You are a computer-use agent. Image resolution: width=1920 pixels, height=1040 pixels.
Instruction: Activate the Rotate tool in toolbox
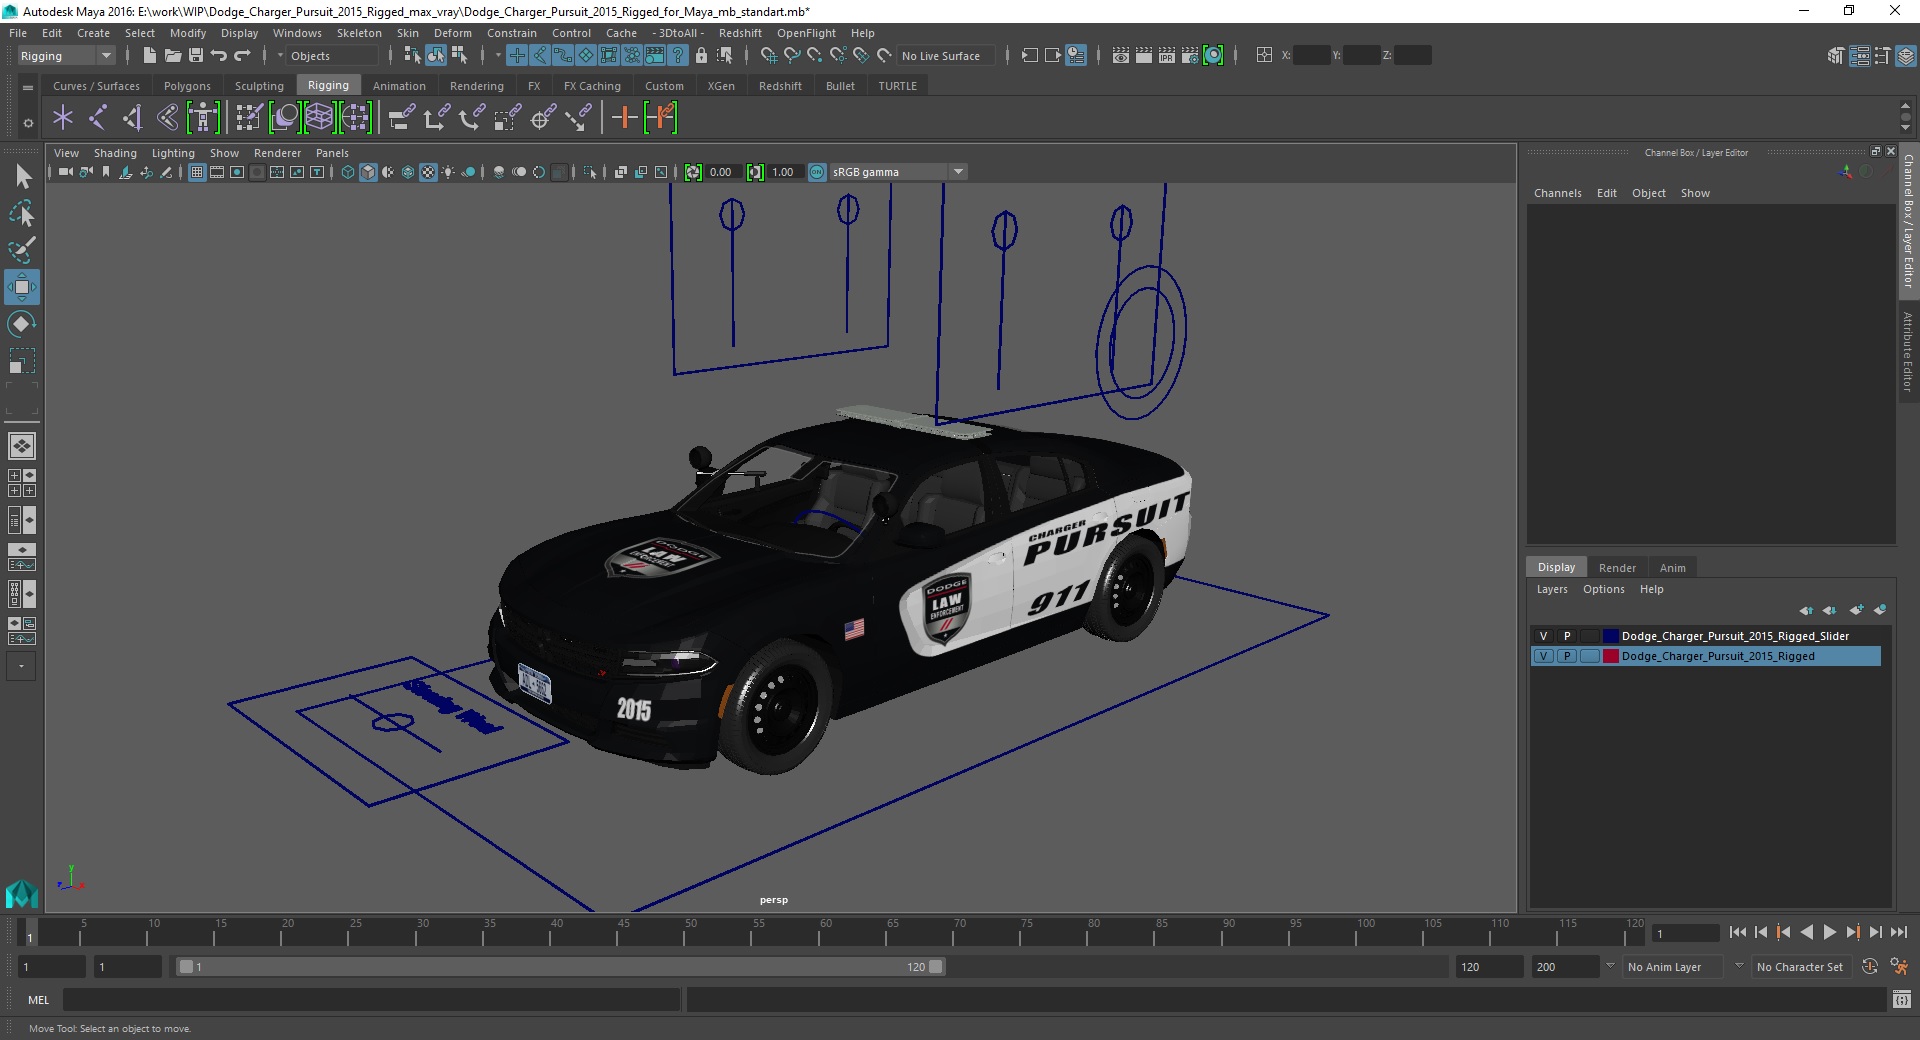pos(22,324)
